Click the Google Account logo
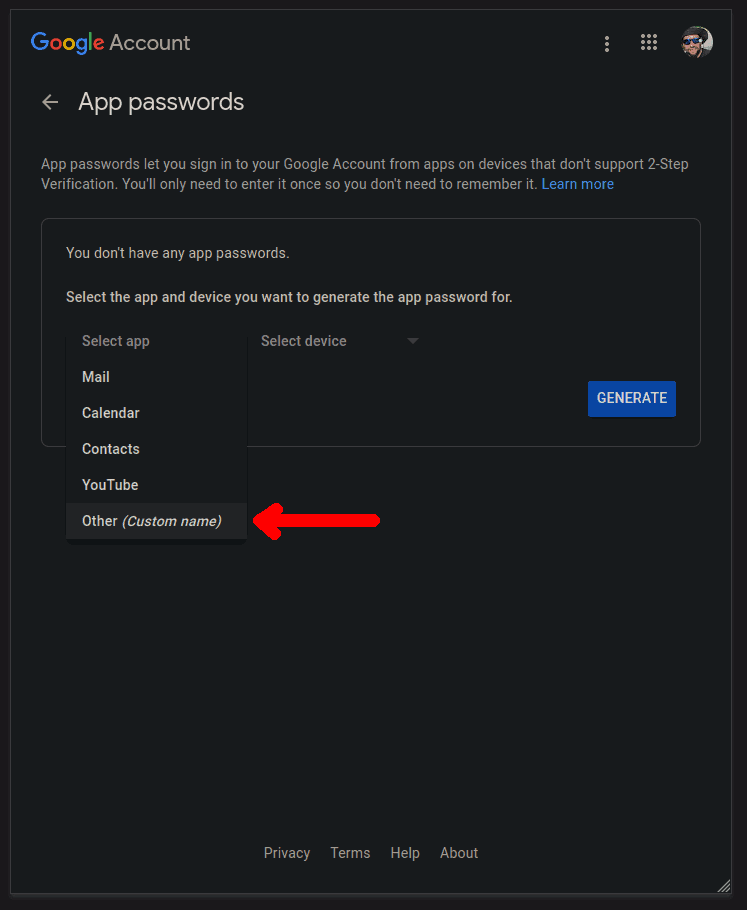 pos(110,43)
